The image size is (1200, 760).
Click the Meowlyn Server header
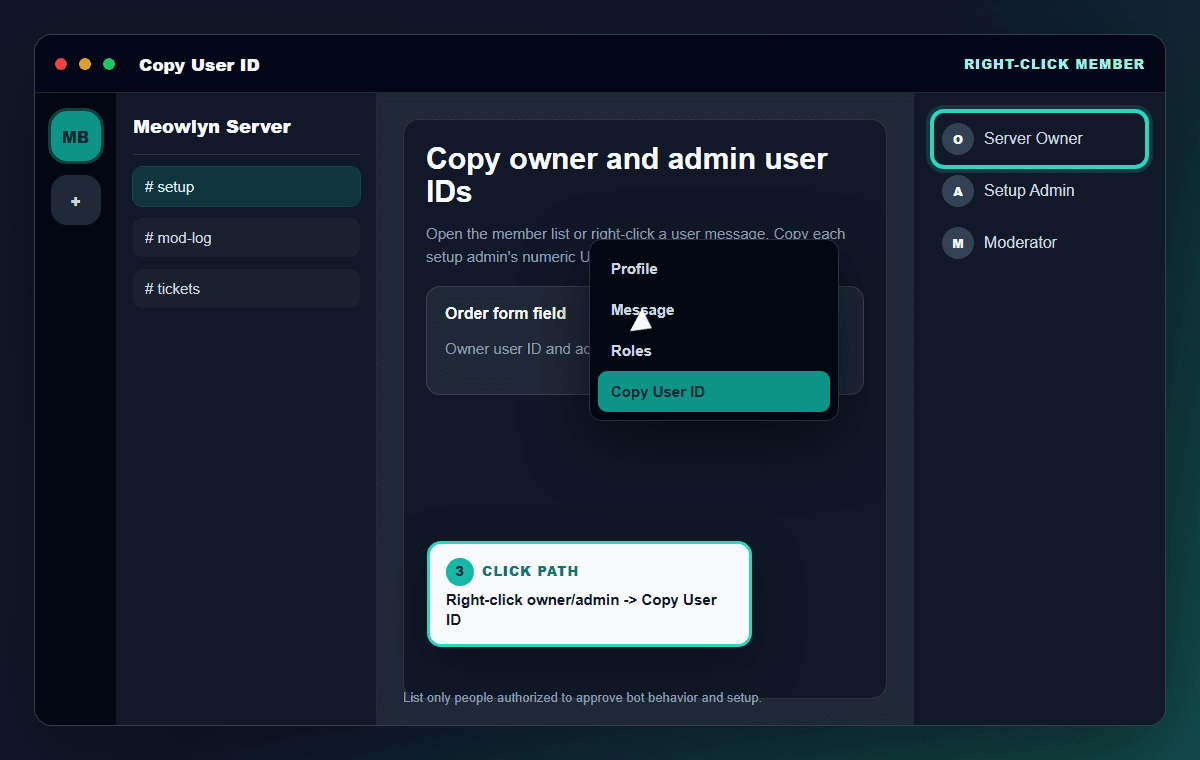click(212, 127)
